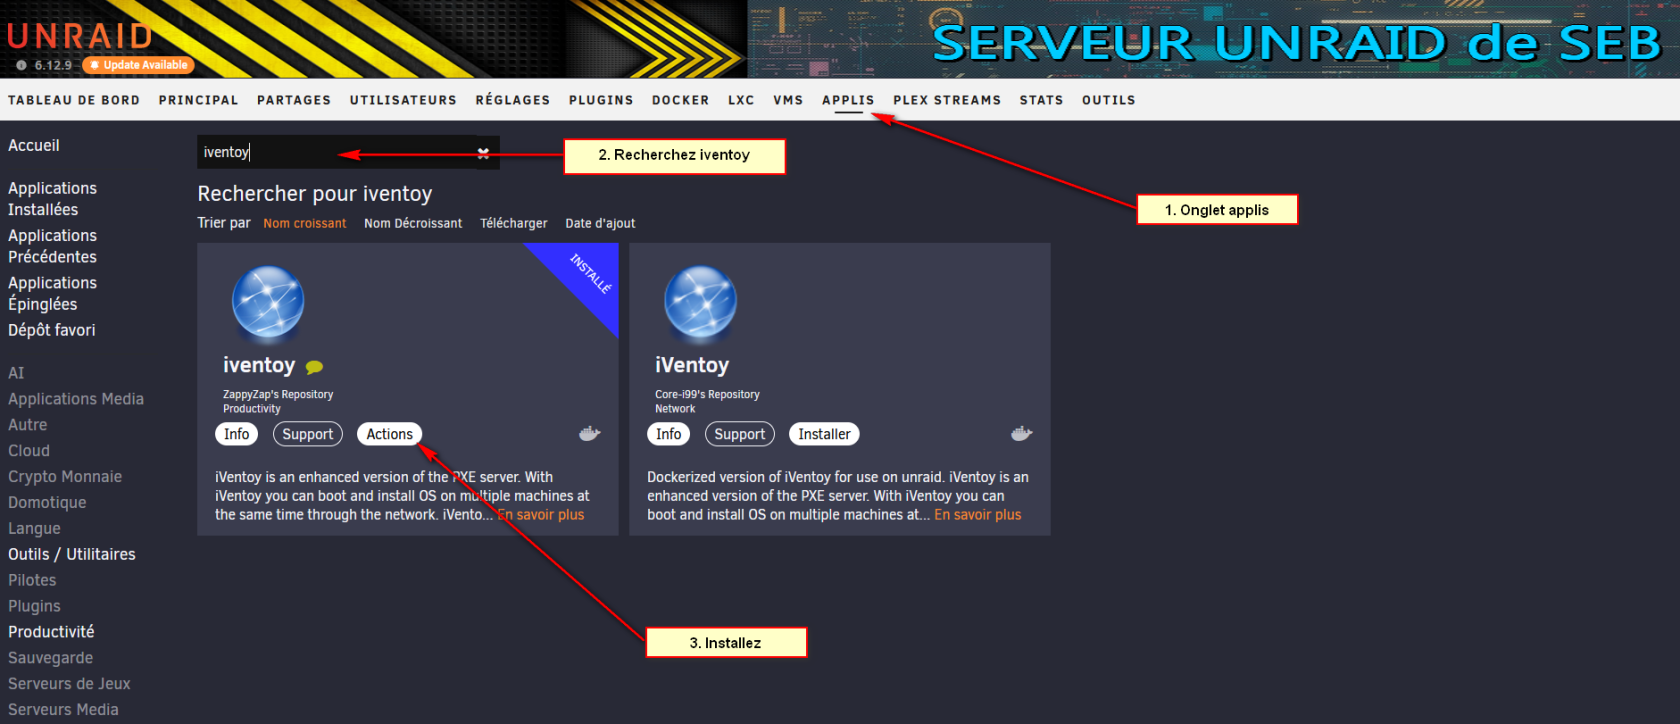
Task: Open the Plex Streams tab
Action: click(947, 100)
